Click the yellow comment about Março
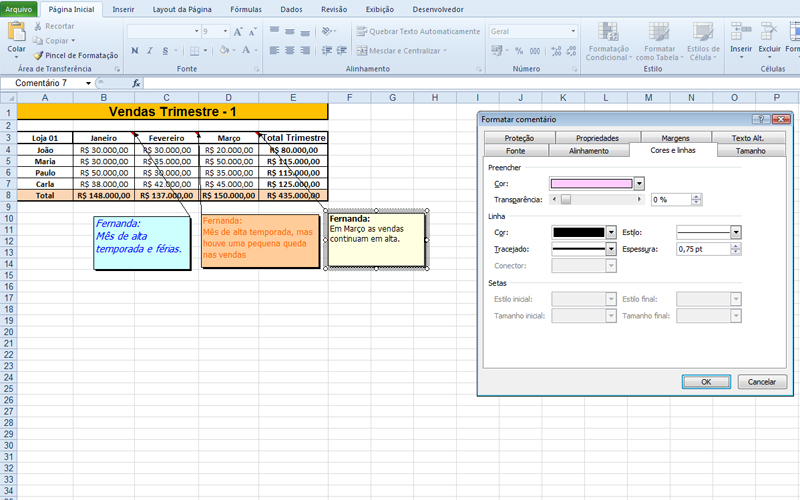800x500 pixels. [x=376, y=240]
